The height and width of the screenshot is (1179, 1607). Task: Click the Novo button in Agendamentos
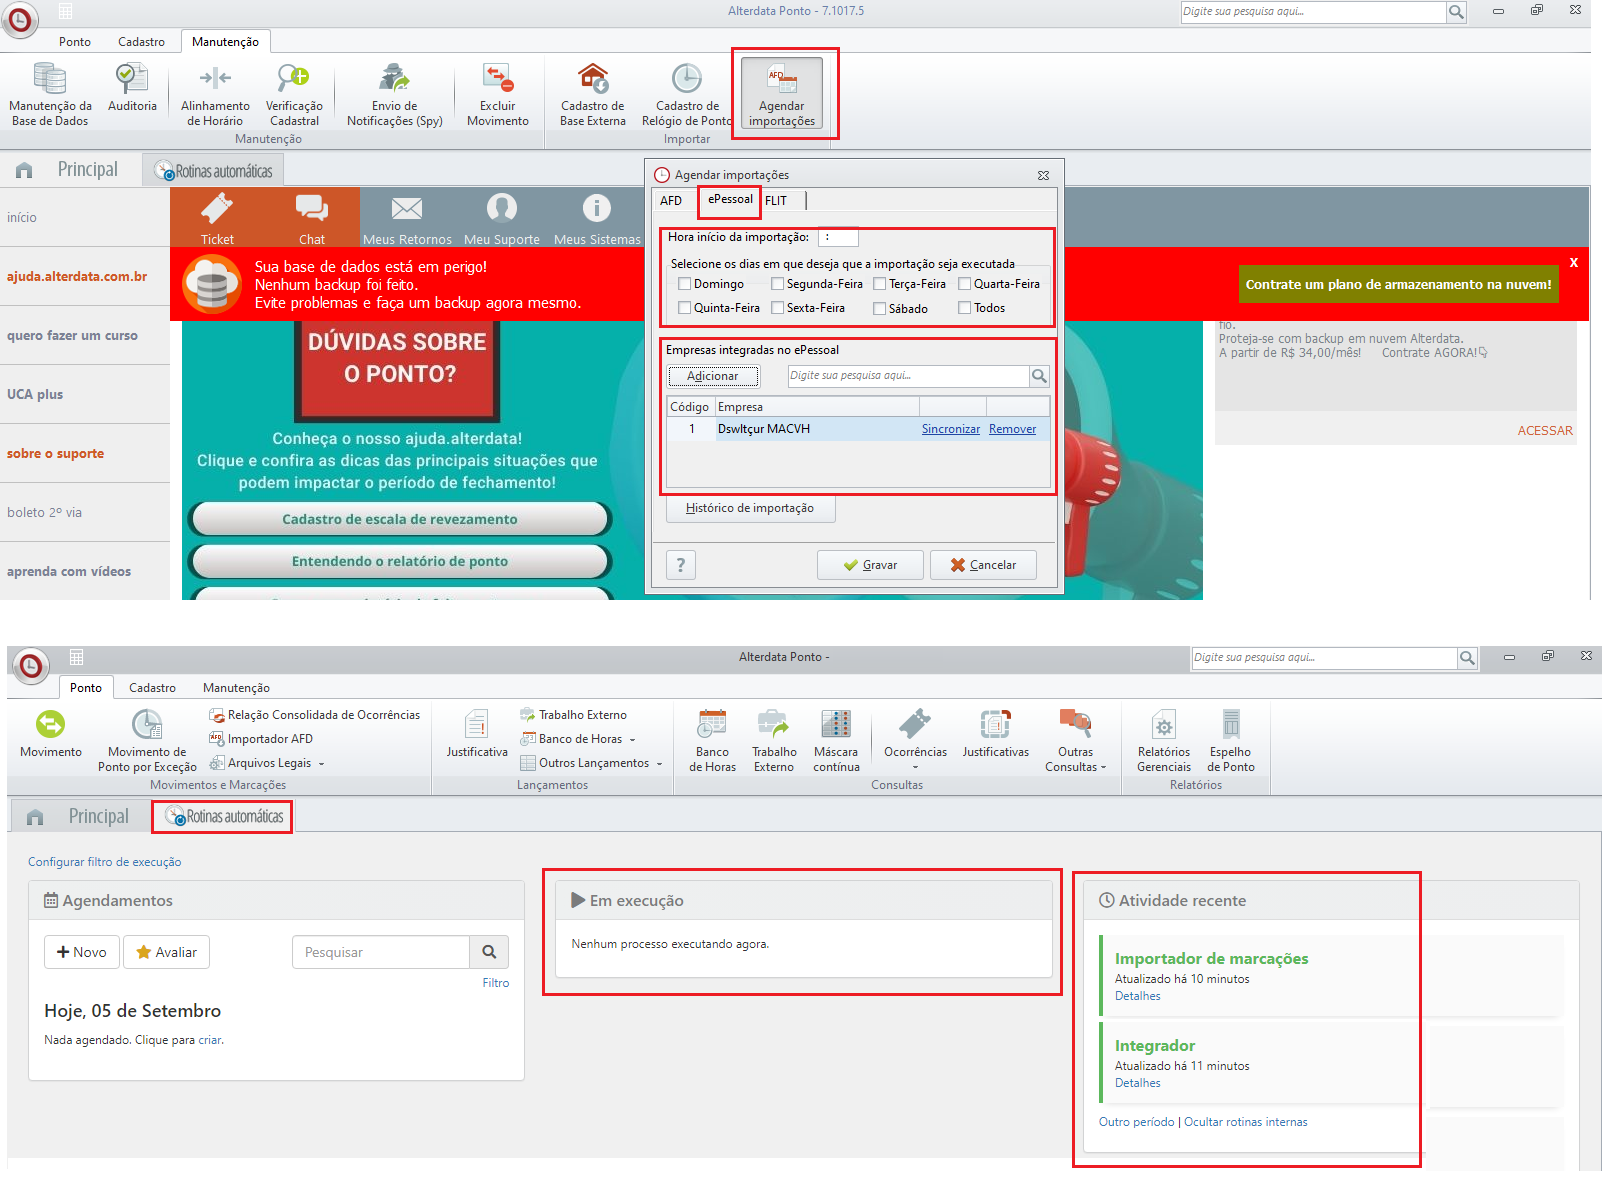pyautogui.click(x=82, y=952)
